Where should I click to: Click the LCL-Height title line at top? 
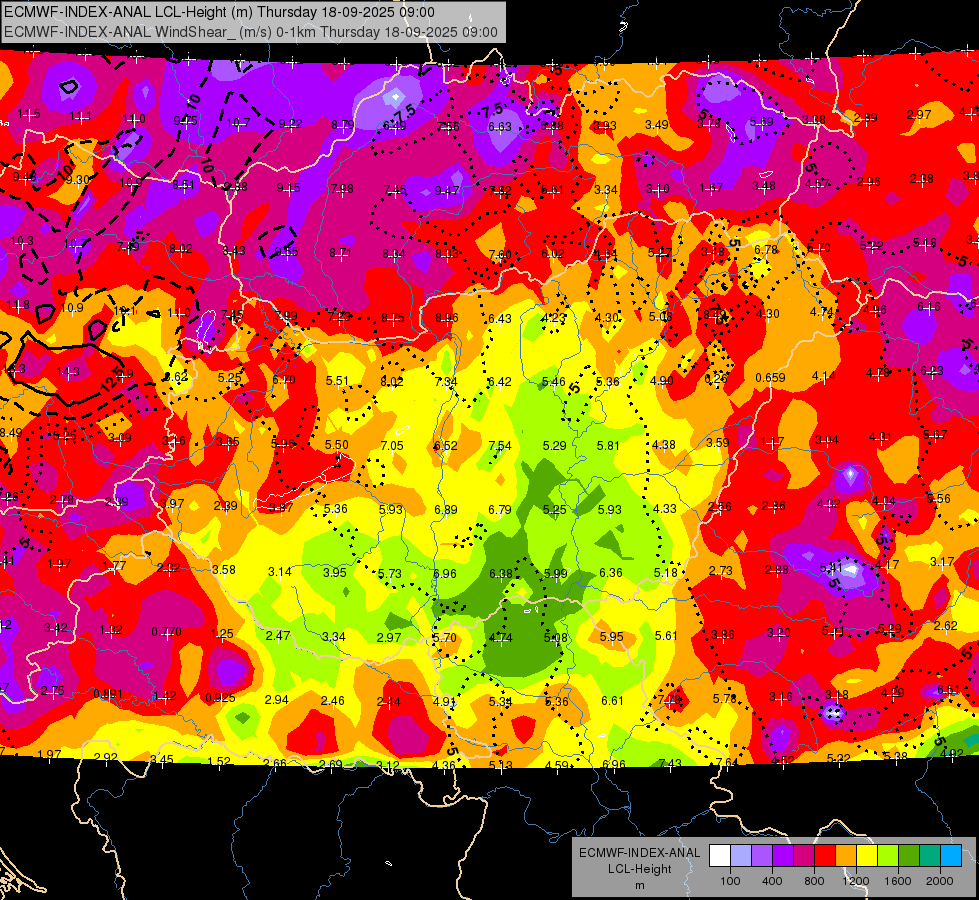click(x=220, y=12)
